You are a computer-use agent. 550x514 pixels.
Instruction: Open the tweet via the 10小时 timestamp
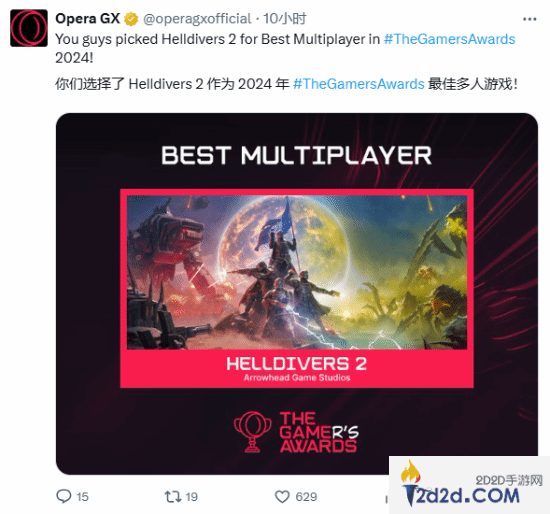click(285, 19)
